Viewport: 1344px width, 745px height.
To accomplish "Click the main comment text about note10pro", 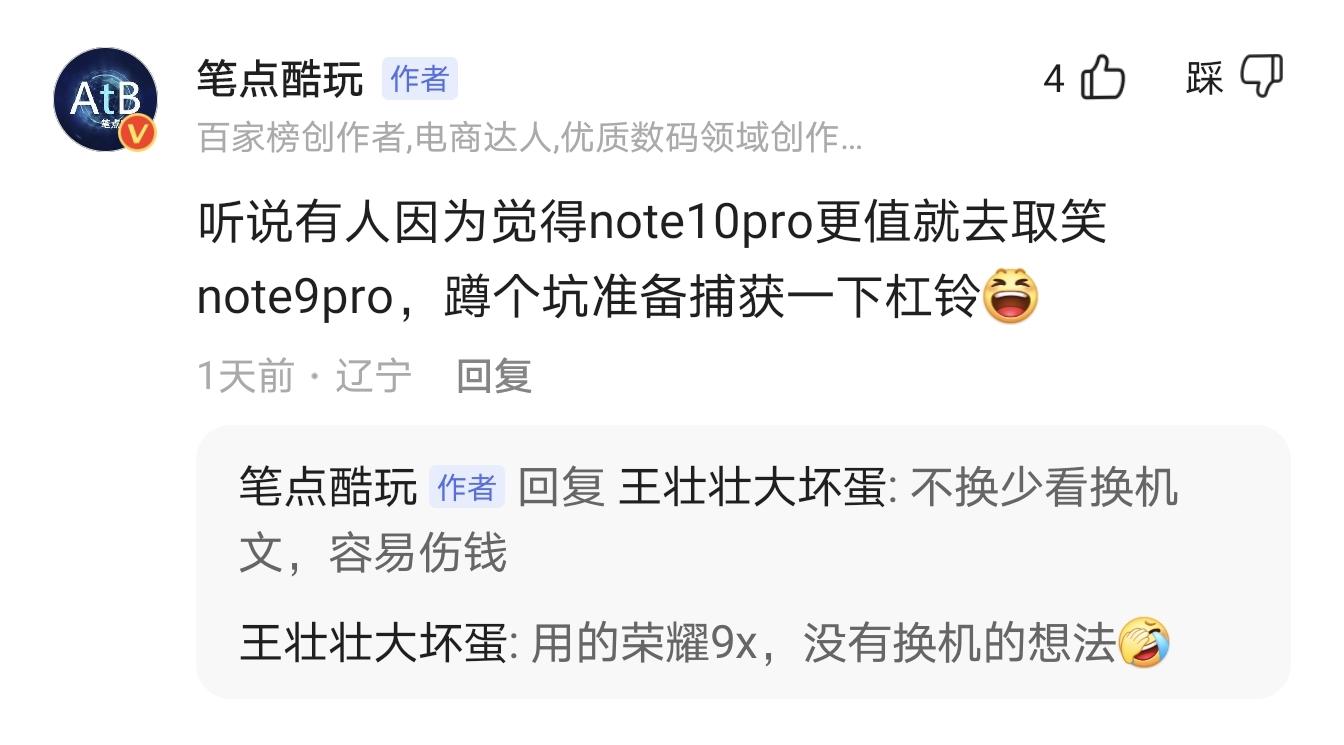I will click(652, 260).
